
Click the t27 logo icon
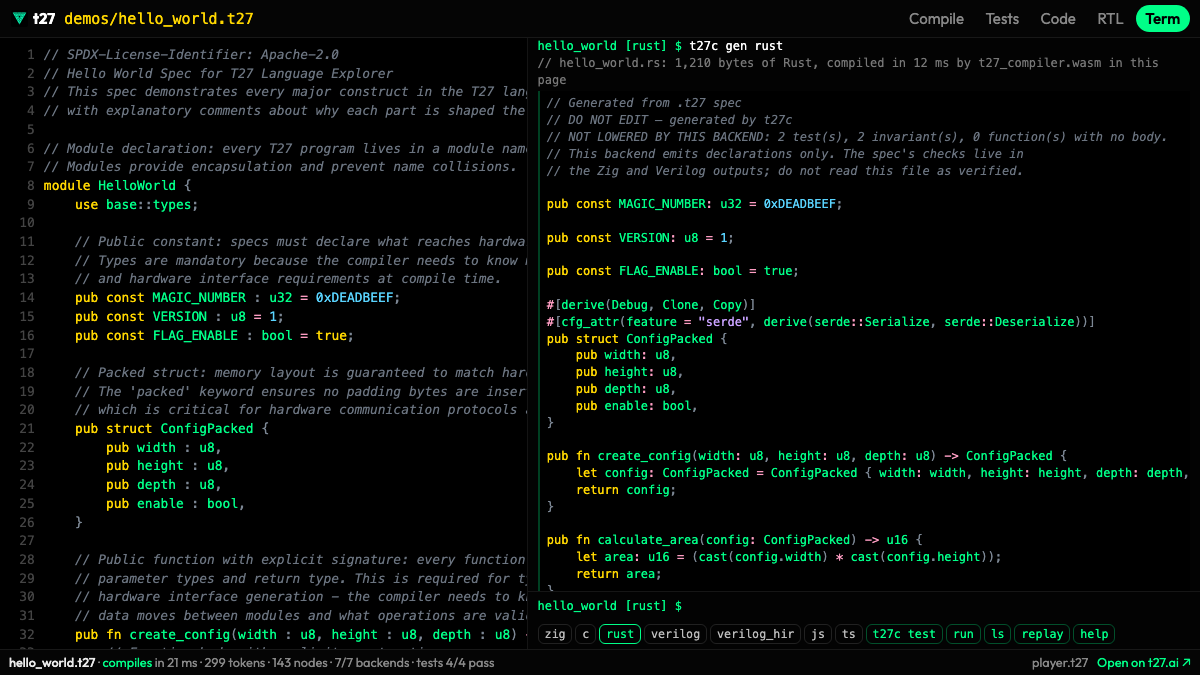20,19
